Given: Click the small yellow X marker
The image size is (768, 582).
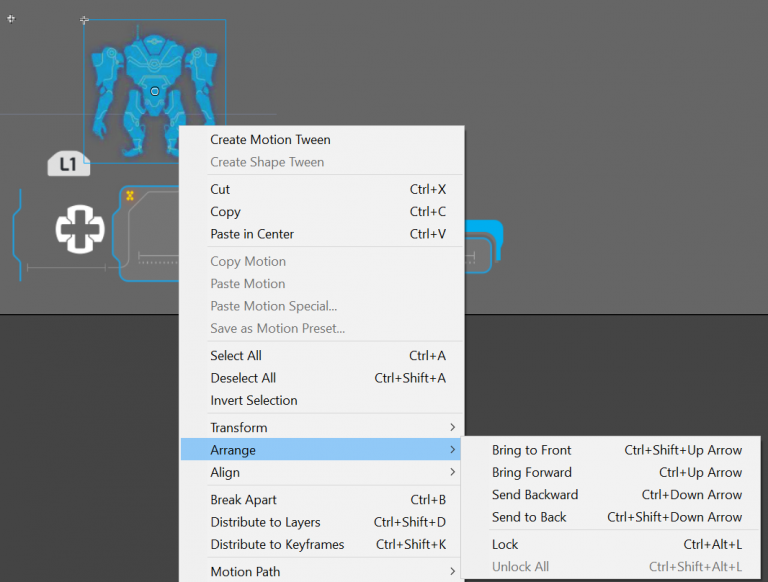Looking at the screenshot, I should (x=130, y=196).
